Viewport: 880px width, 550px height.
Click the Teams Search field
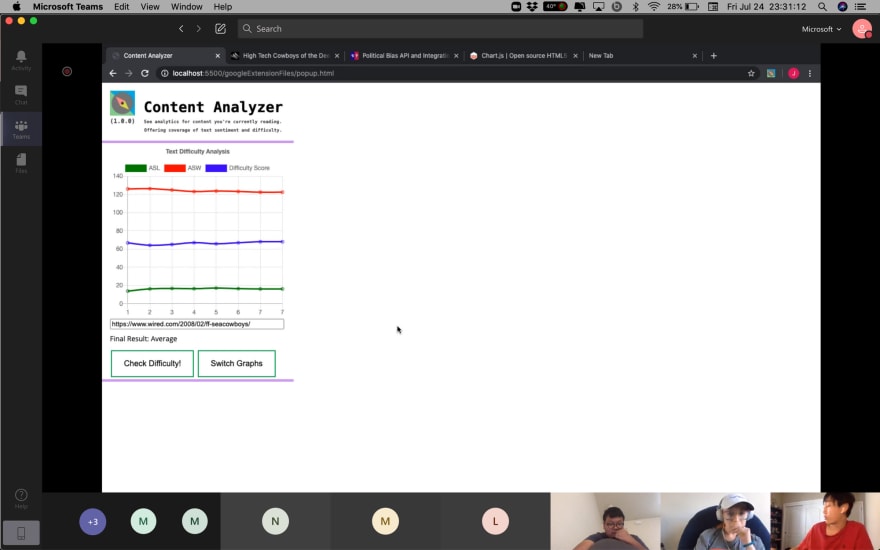pos(440,29)
